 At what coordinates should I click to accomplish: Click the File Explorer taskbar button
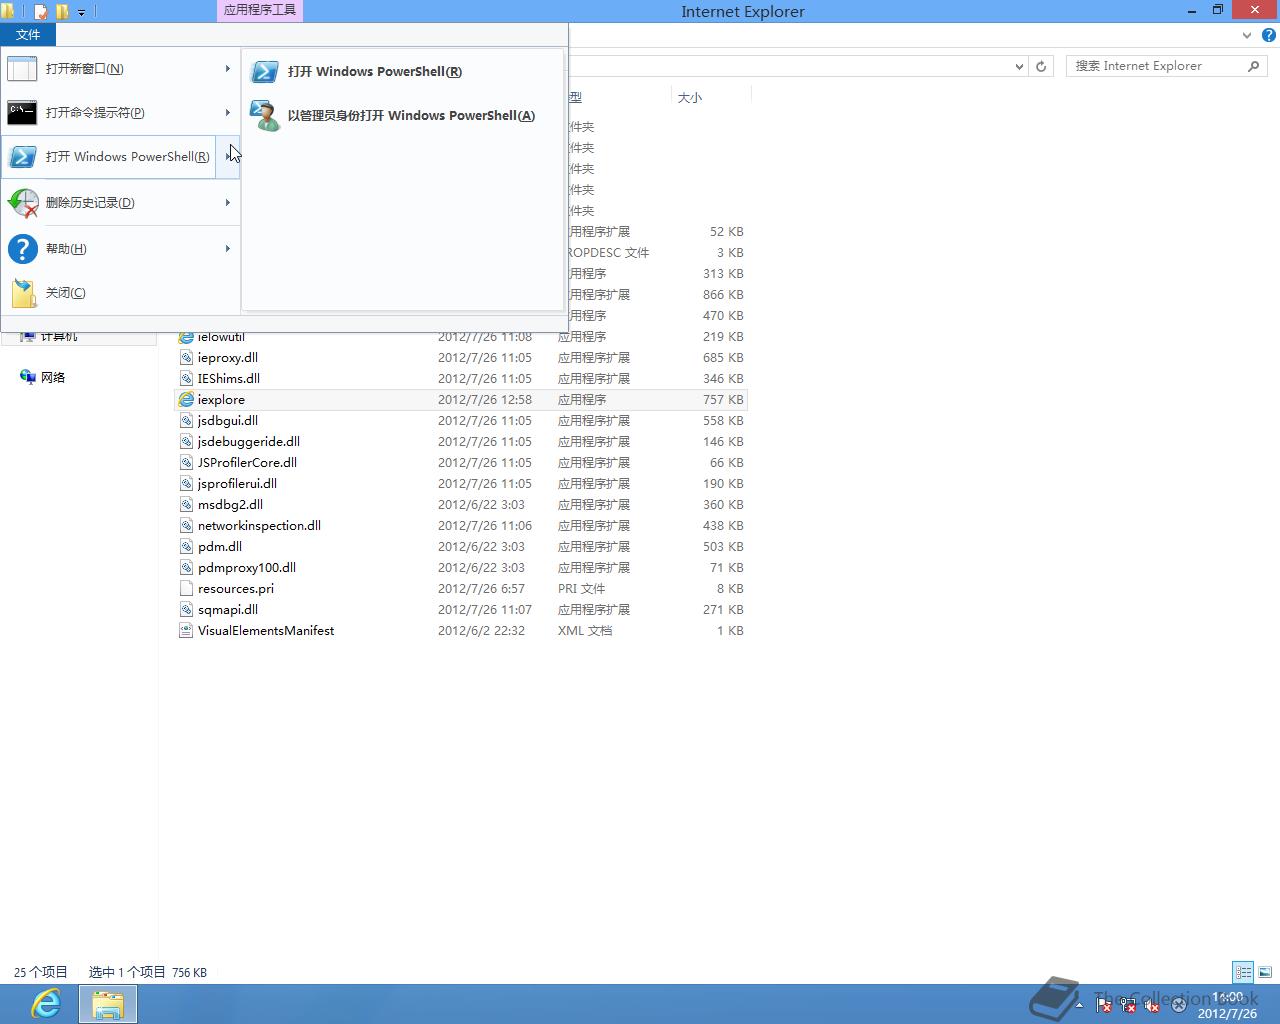[108, 1003]
